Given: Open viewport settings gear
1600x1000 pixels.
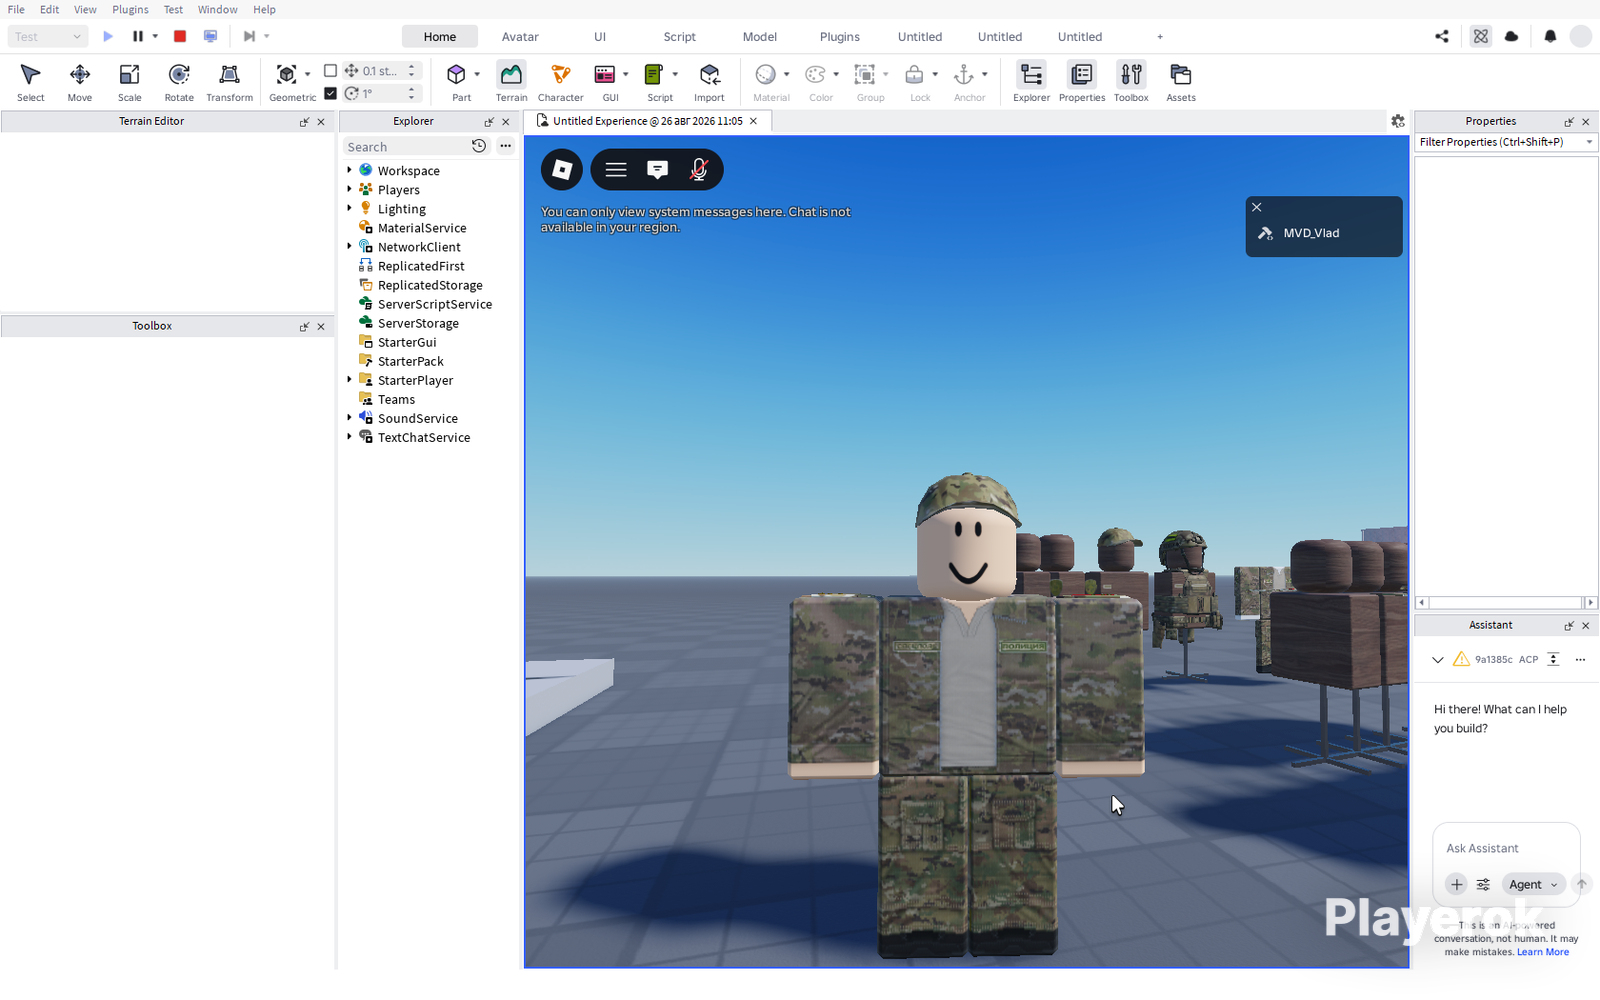Looking at the screenshot, I should point(1398,121).
